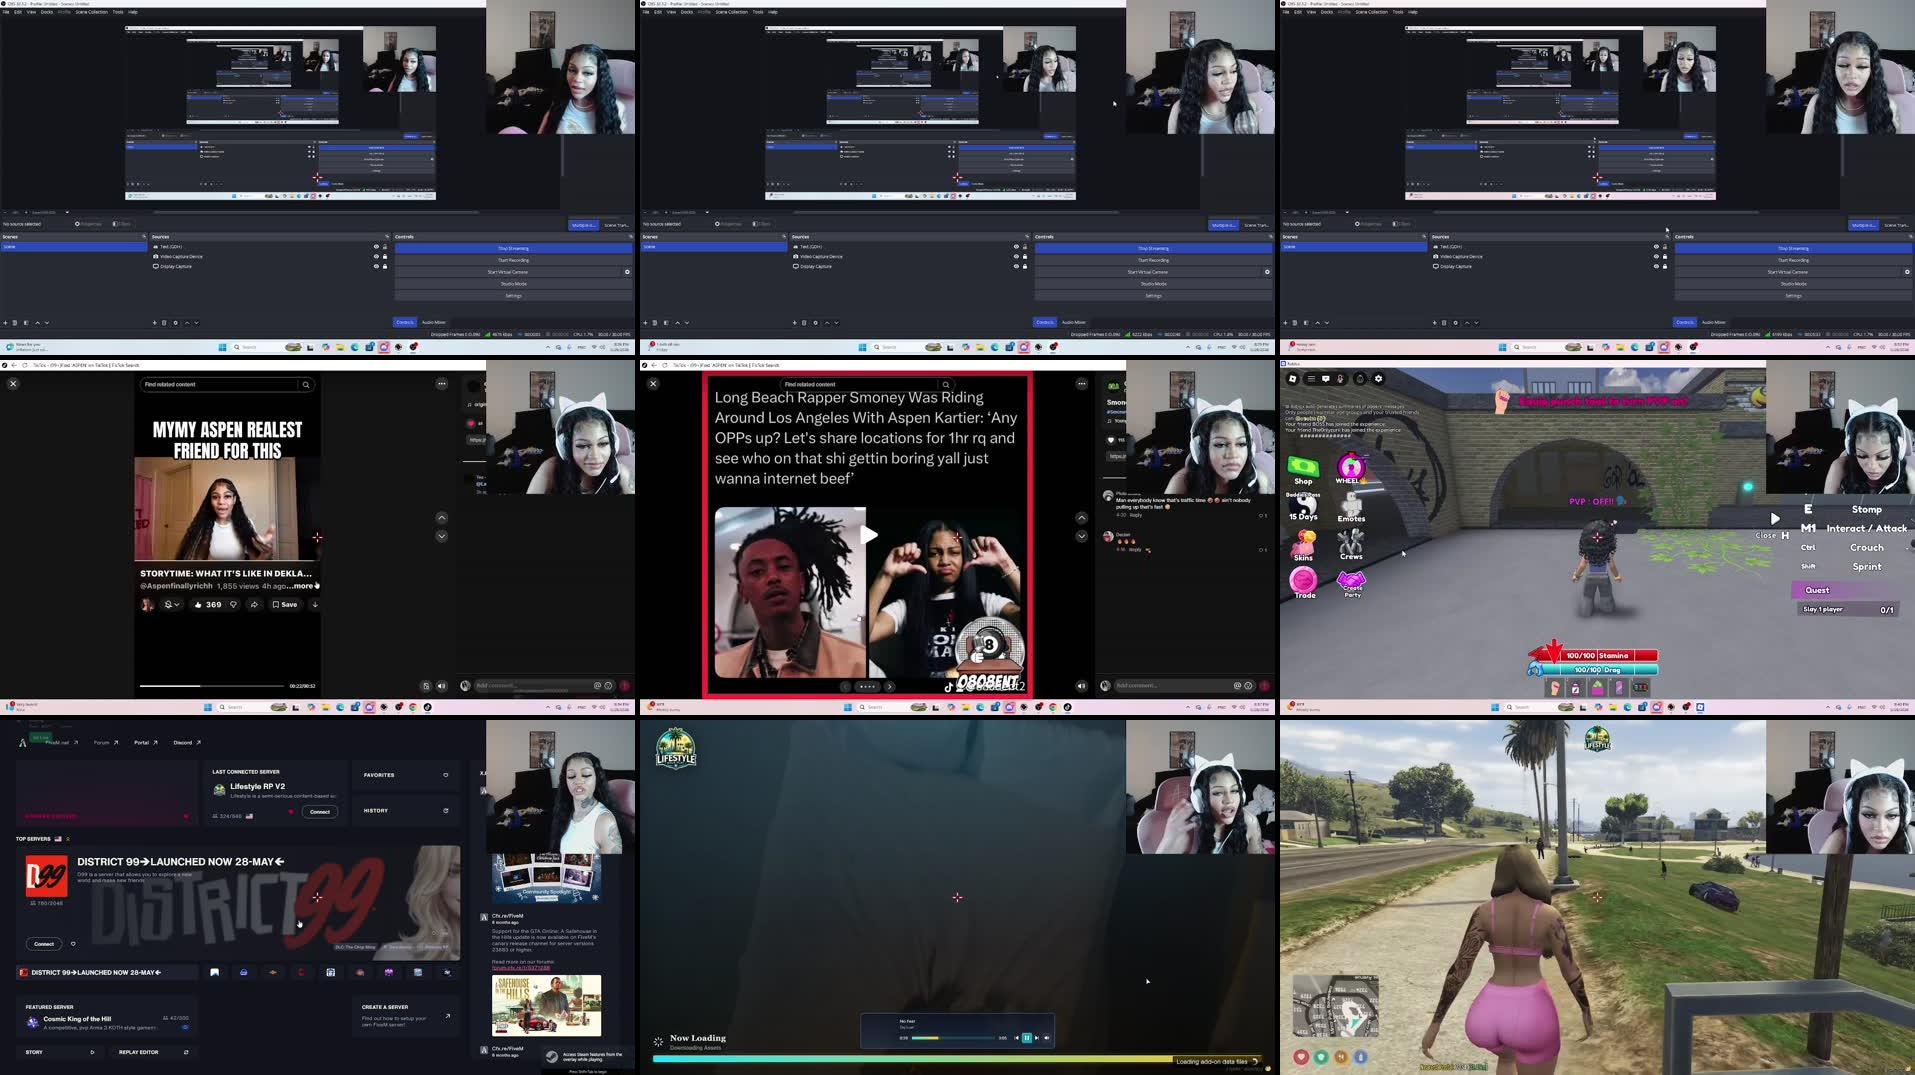Open the three-dots menu beside MYMY ASPEN video

click(x=441, y=384)
